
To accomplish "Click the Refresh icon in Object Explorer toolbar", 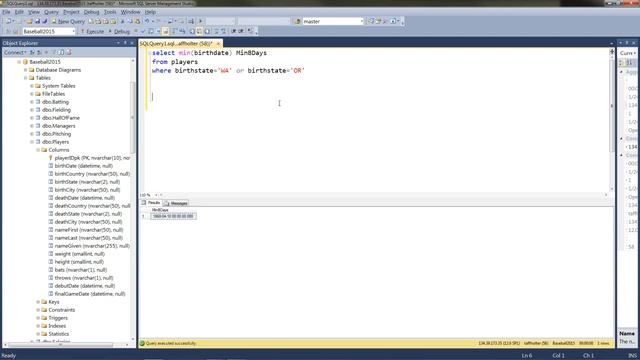I will point(62,52).
